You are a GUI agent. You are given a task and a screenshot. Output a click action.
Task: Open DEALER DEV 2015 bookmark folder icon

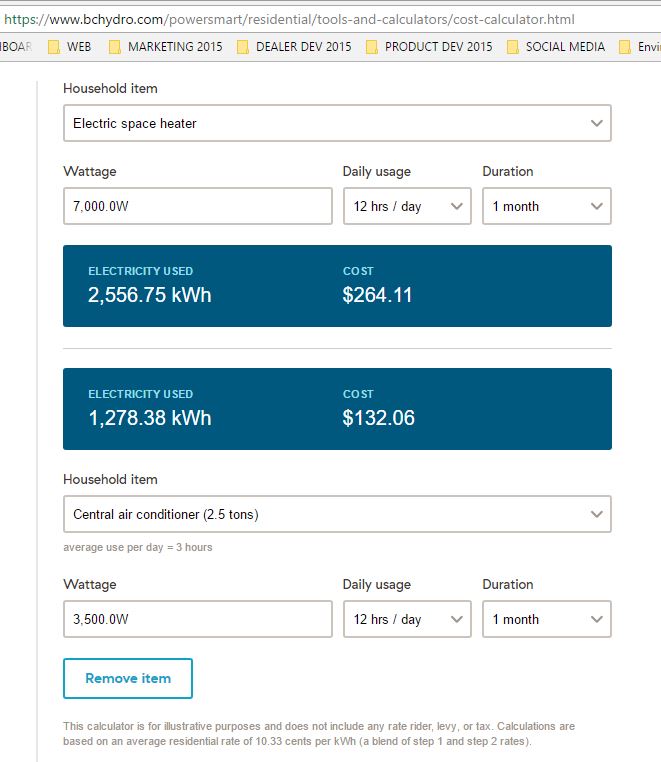click(x=243, y=47)
